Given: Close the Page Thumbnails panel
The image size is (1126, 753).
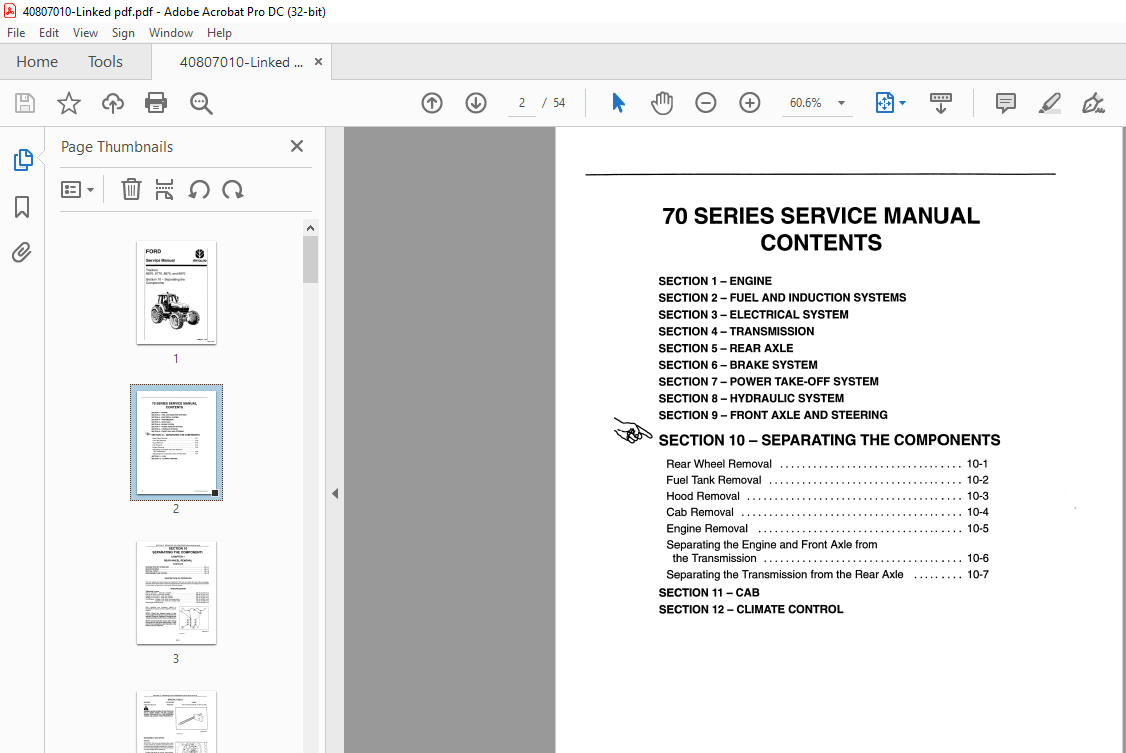Looking at the screenshot, I should pos(297,146).
